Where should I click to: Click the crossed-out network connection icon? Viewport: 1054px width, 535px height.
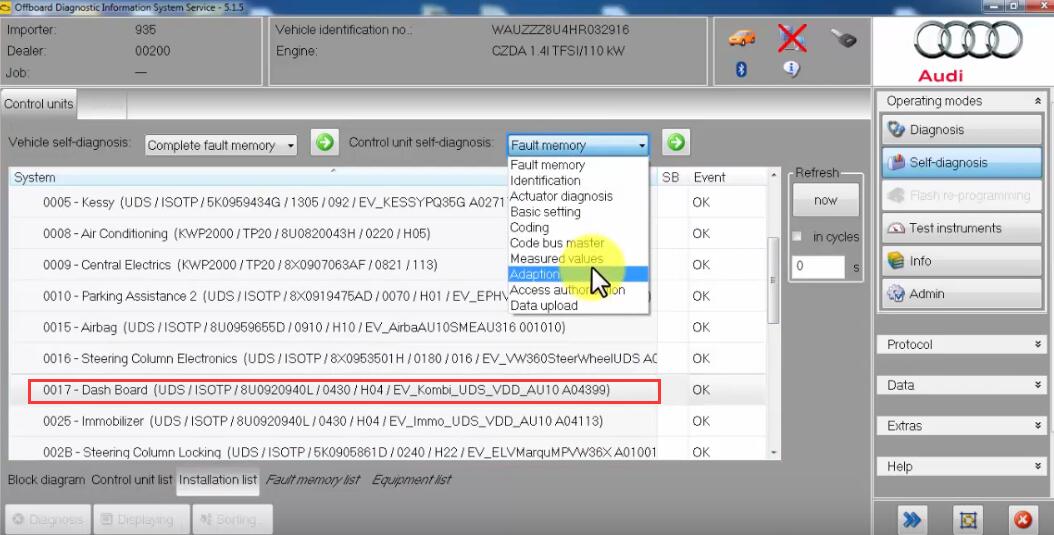pyautogui.click(x=793, y=38)
